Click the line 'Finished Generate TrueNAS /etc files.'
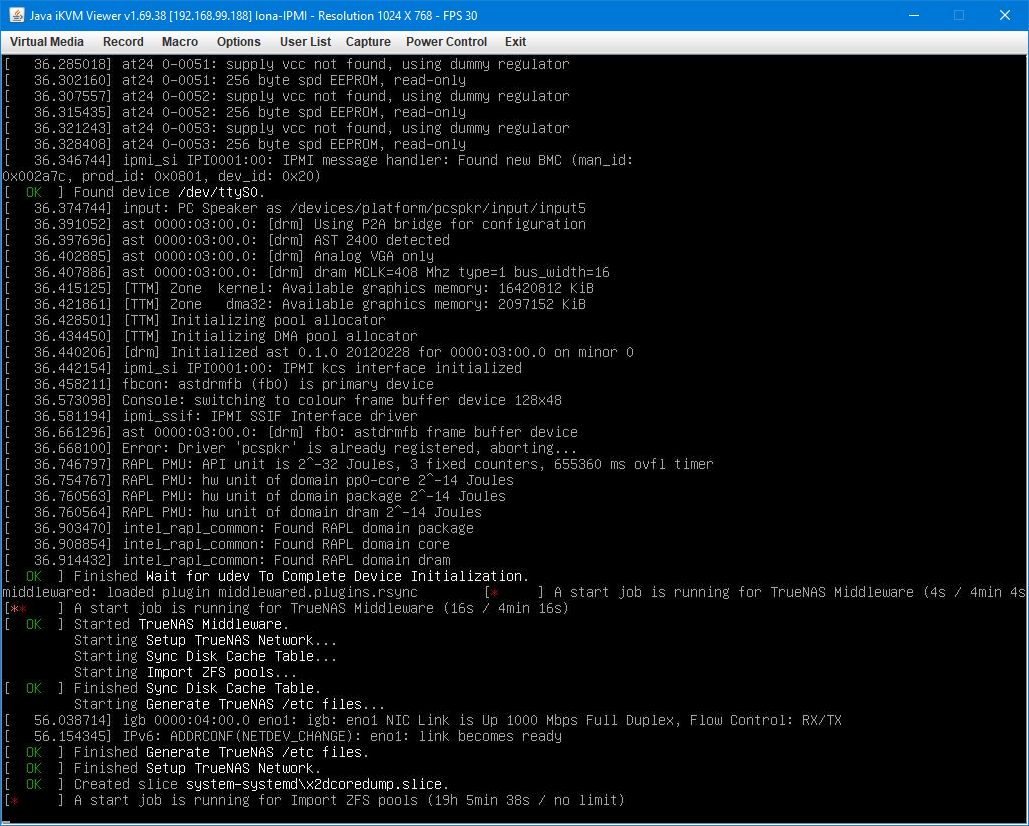Viewport: 1029px width, 826px height. click(x=221, y=753)
